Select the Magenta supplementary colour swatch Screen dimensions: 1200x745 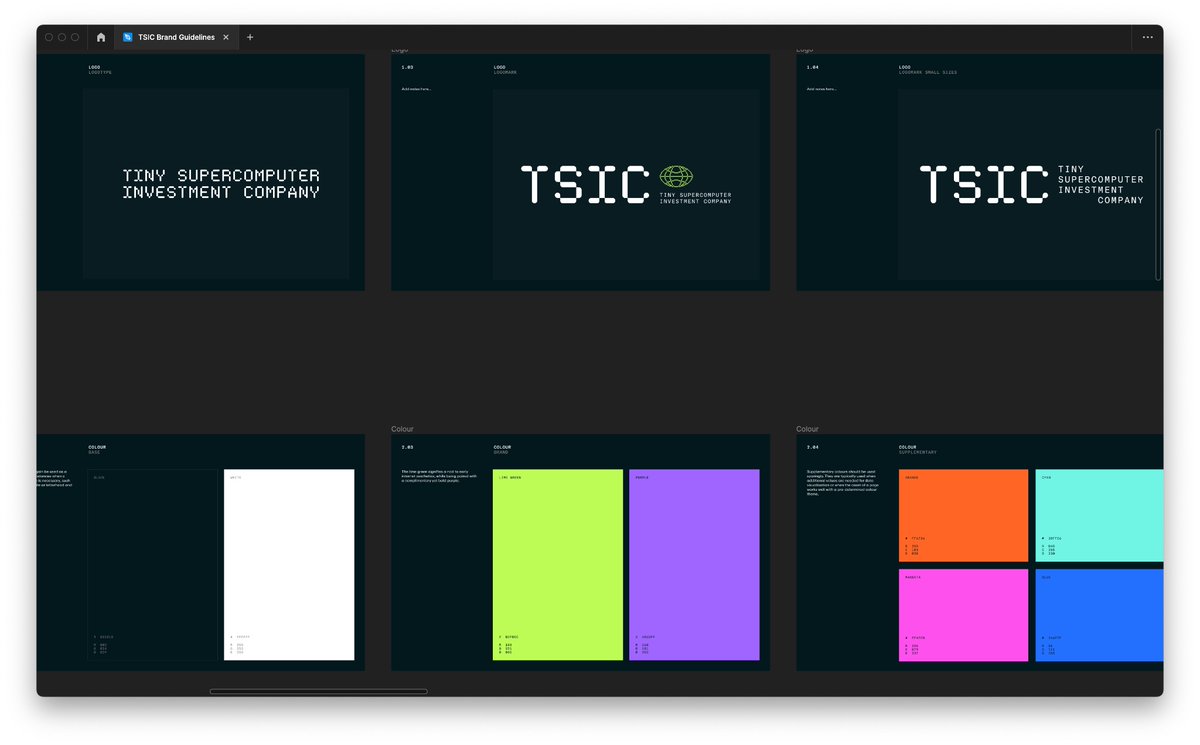(x=963, y=615)
